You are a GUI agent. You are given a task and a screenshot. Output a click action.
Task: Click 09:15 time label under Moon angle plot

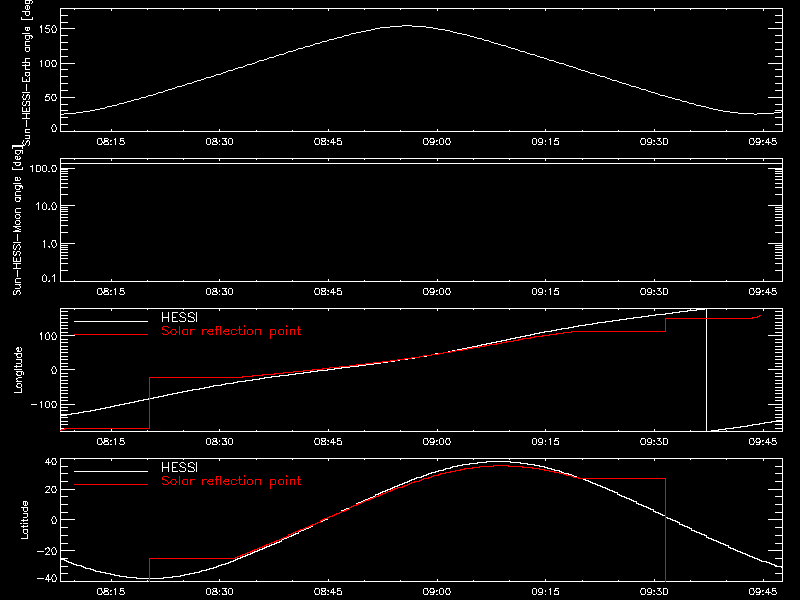pos(545,291)
